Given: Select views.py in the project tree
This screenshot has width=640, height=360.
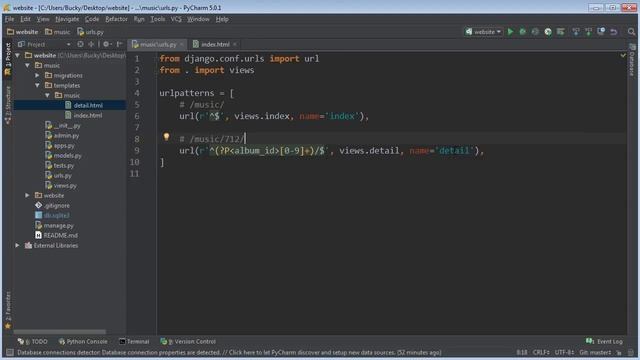Looking at the screenshot, I should coord(65,185).
